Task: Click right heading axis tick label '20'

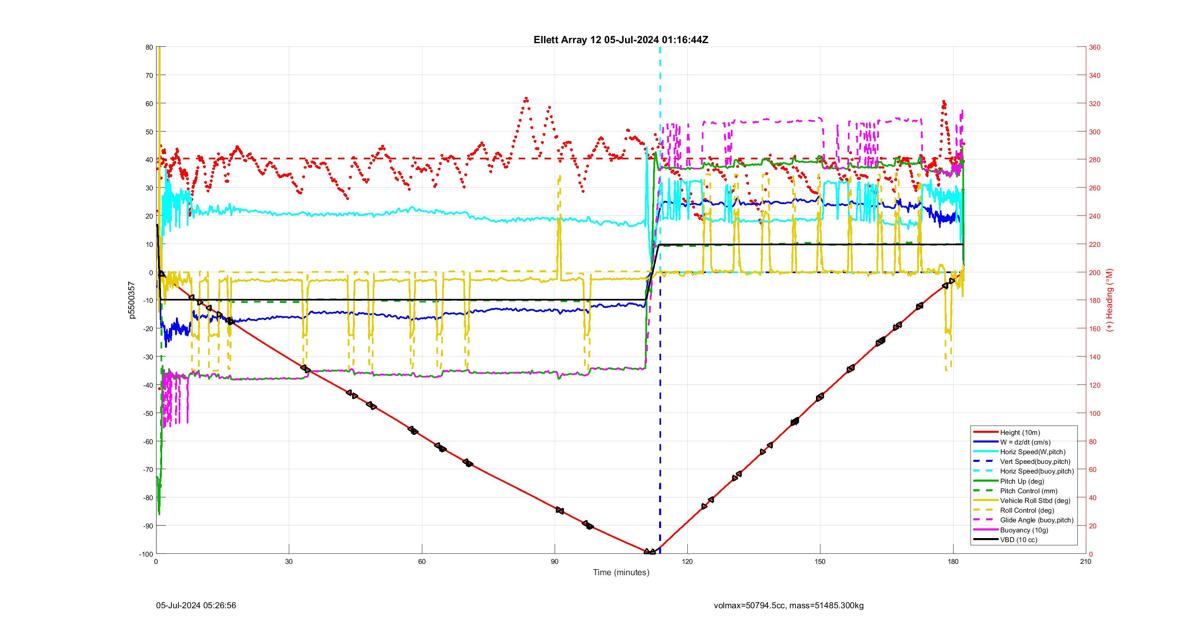Action: coord(1093,526)
